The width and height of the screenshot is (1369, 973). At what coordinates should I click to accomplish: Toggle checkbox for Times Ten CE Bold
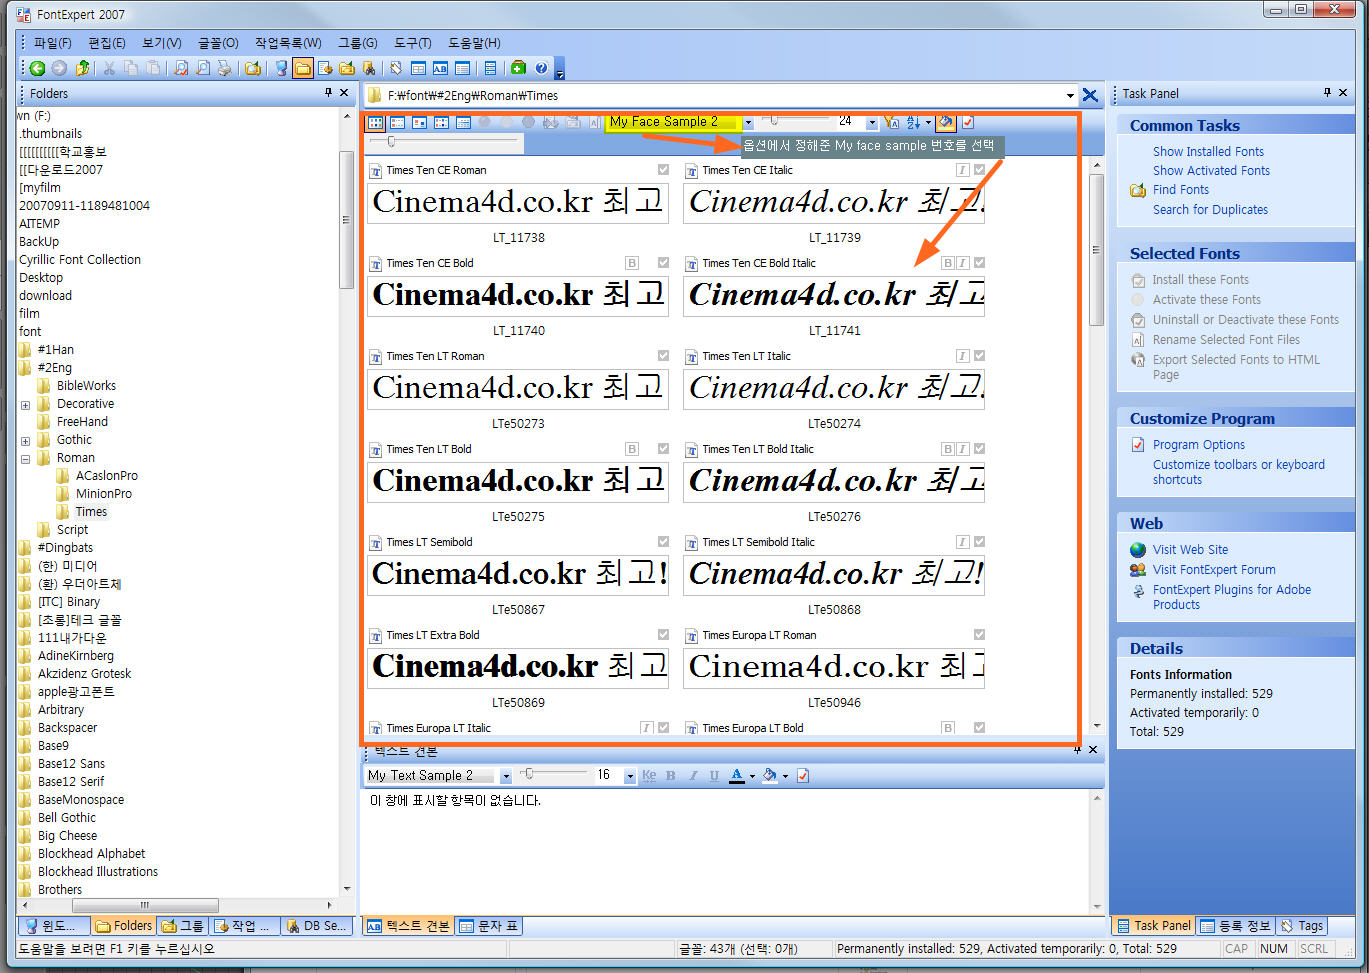pyautogui.click(x=663, y=263)
